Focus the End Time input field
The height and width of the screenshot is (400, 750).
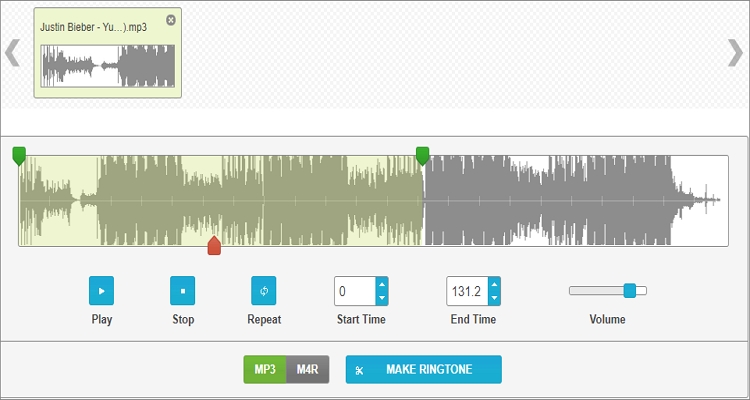pyautogui.click(x=467, y=291)
